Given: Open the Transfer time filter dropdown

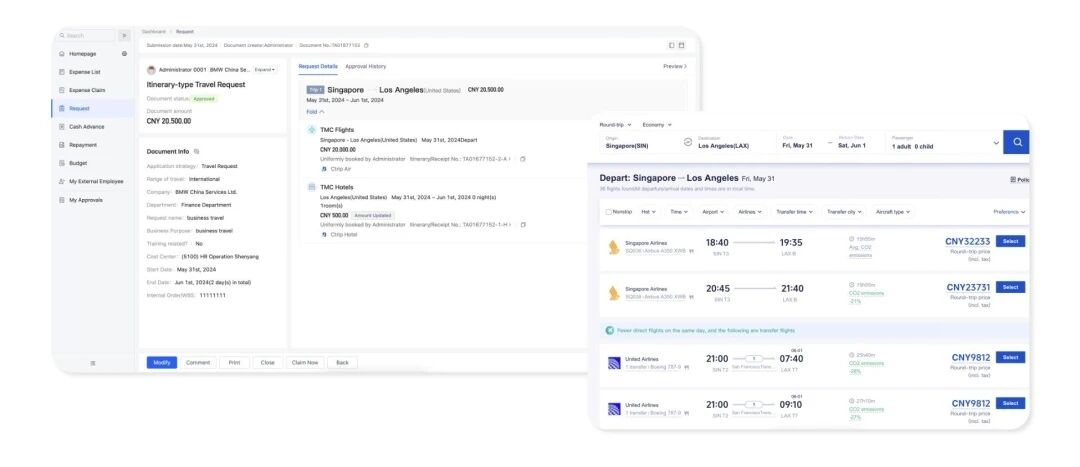Looking at the screenshot, I should coord(795,212).
